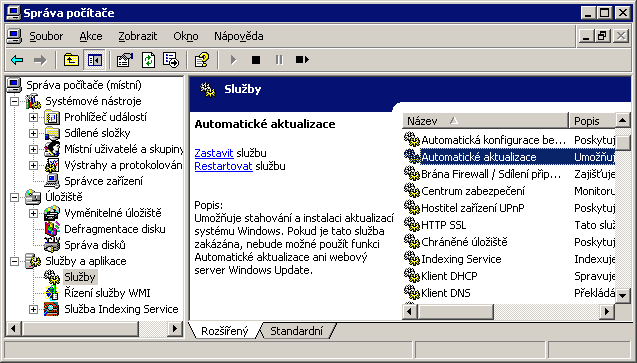The image size is (637, 363).
Task: Select Defragmentace disku in tree
Action: click(x=115, y=229)
